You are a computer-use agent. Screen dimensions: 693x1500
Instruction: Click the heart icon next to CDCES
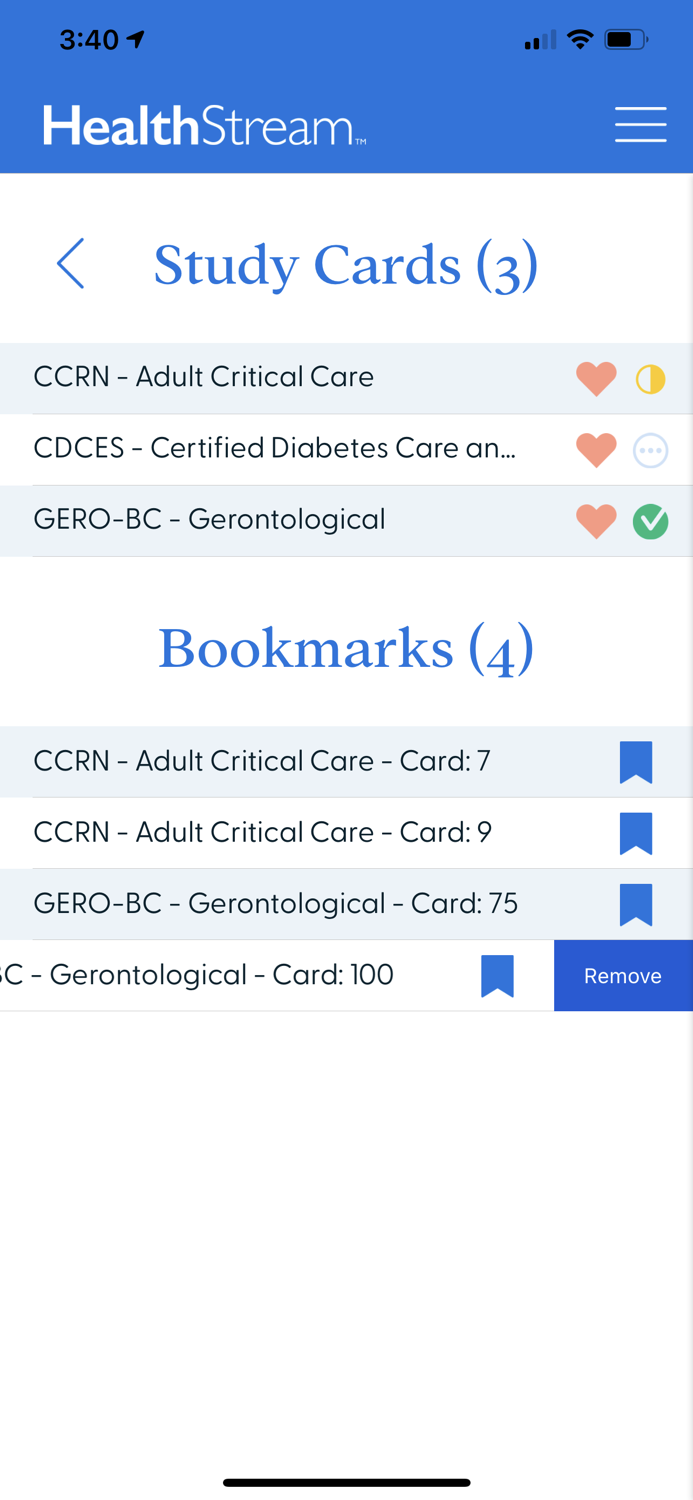596,450
